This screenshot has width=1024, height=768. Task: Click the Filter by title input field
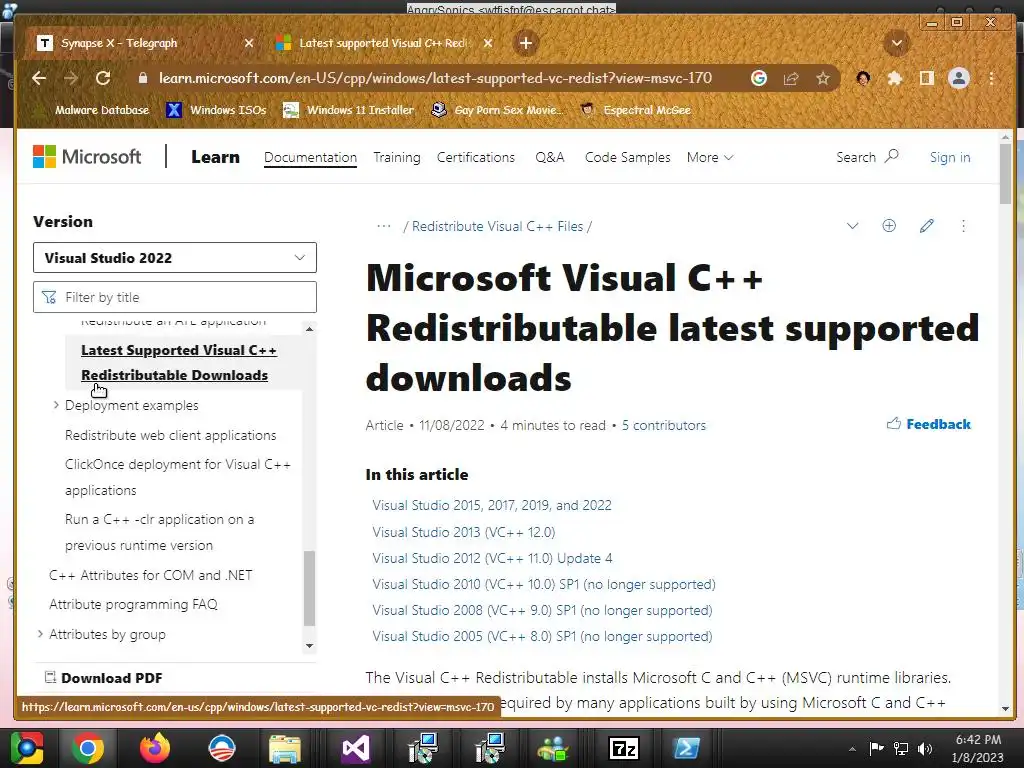tap(175, 297)
